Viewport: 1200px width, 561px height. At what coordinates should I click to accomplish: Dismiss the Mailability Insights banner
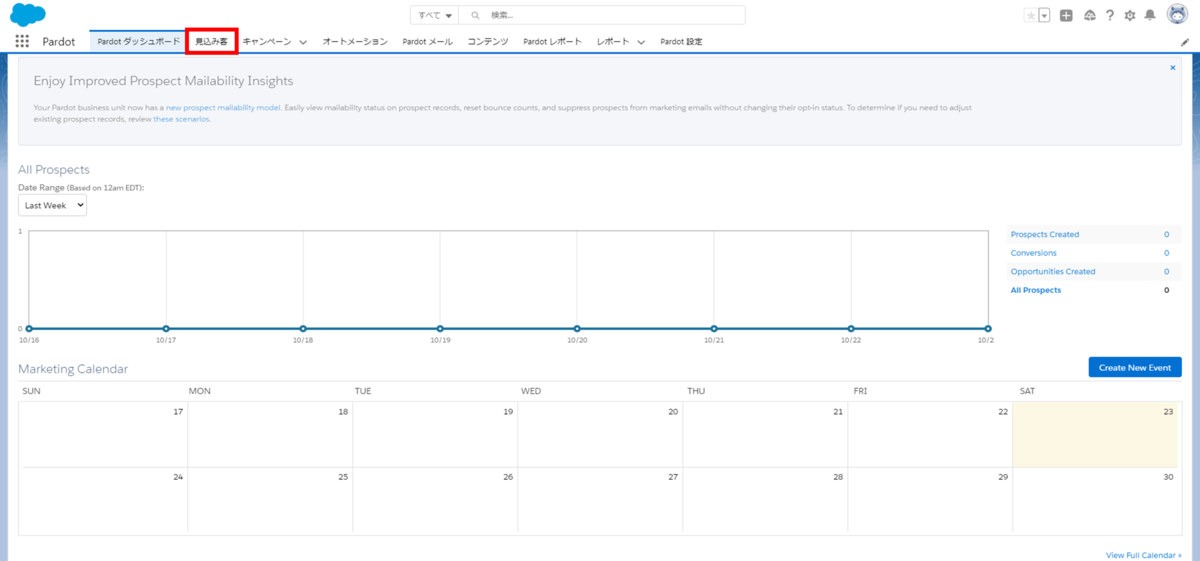click(x=1173, y=68)
